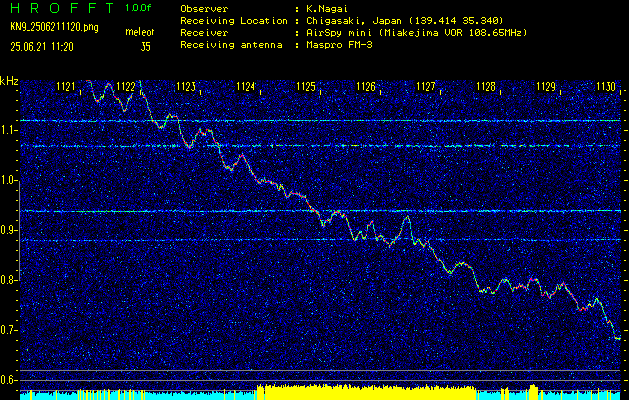This screenshot has height=400, width=629.
Task: Click the 1.0 kHz frequency label
Action: 9,181
